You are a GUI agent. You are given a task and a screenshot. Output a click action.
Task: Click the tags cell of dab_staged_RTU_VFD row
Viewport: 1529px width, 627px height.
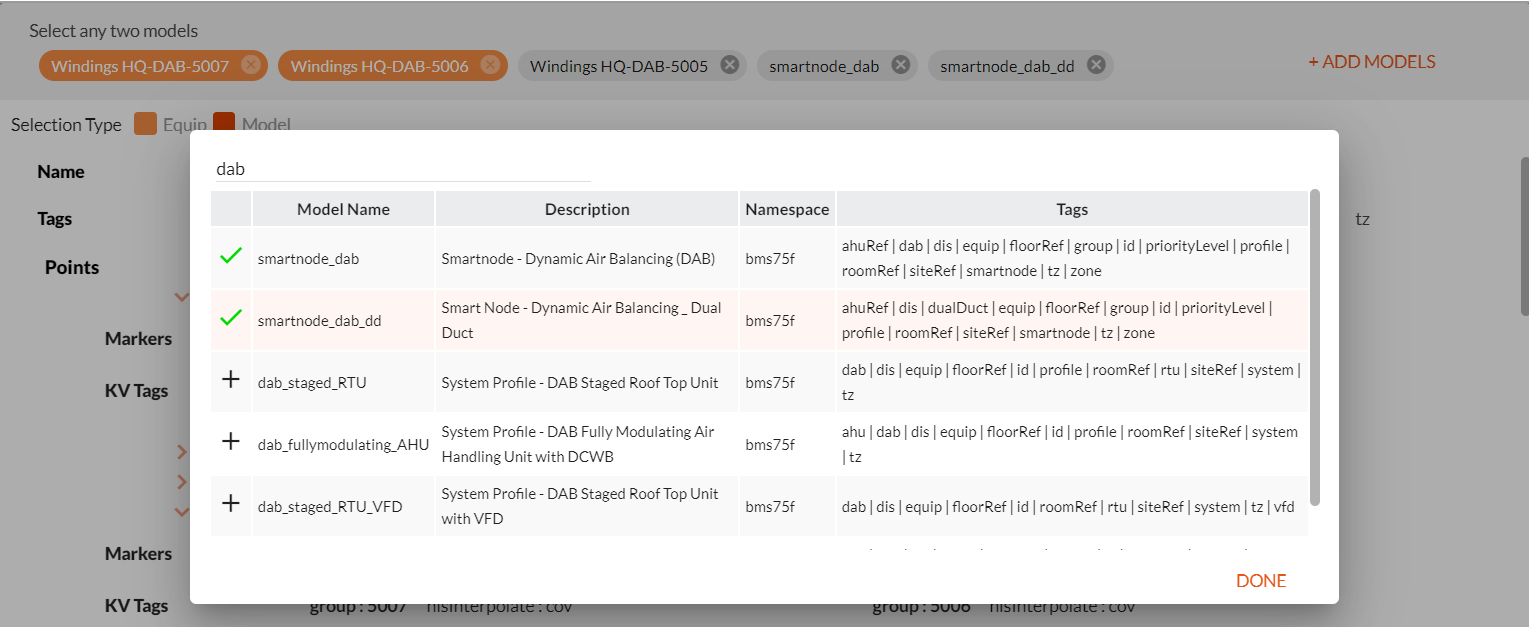[1072, 506]
